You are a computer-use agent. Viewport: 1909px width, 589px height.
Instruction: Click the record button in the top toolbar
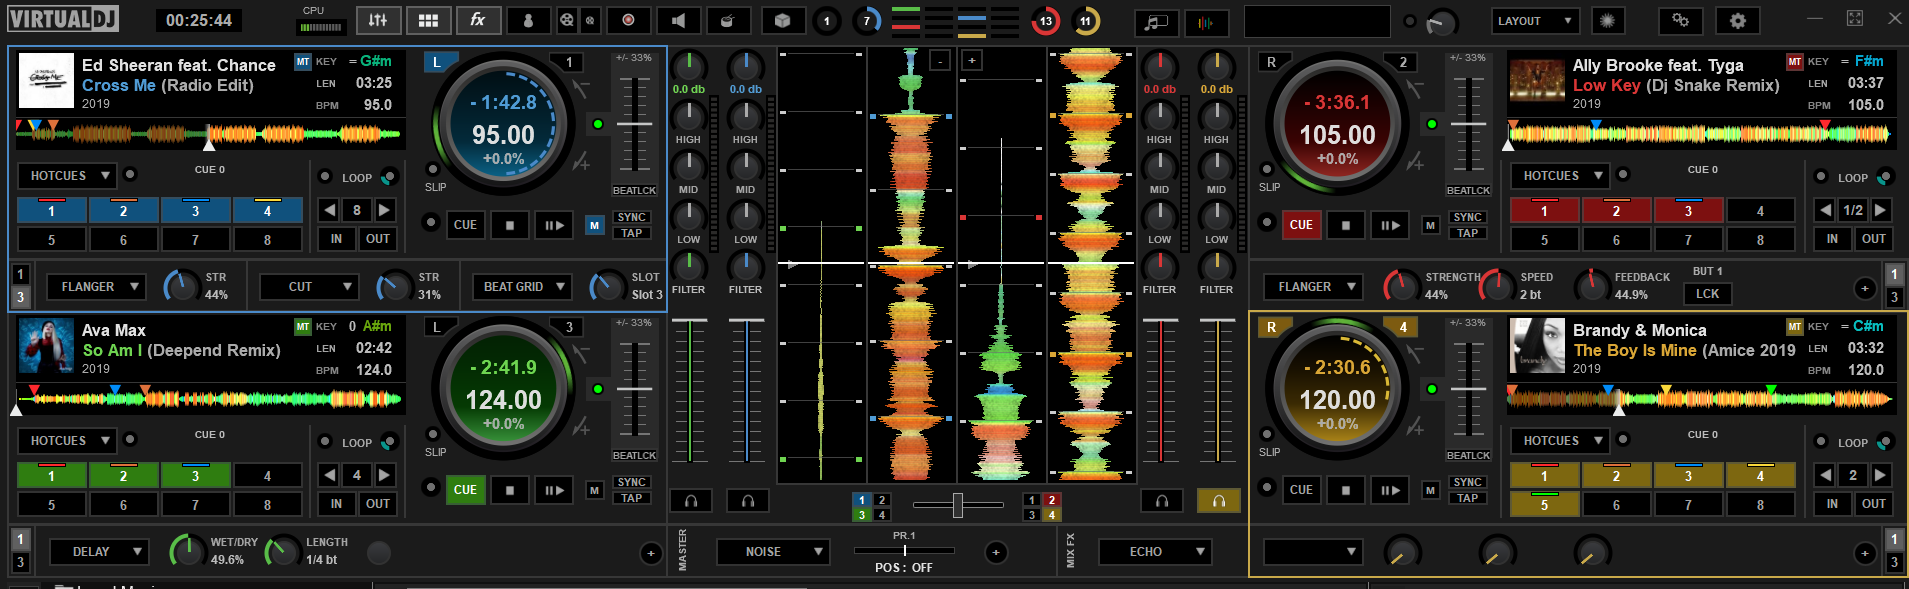tap(628, 20)
